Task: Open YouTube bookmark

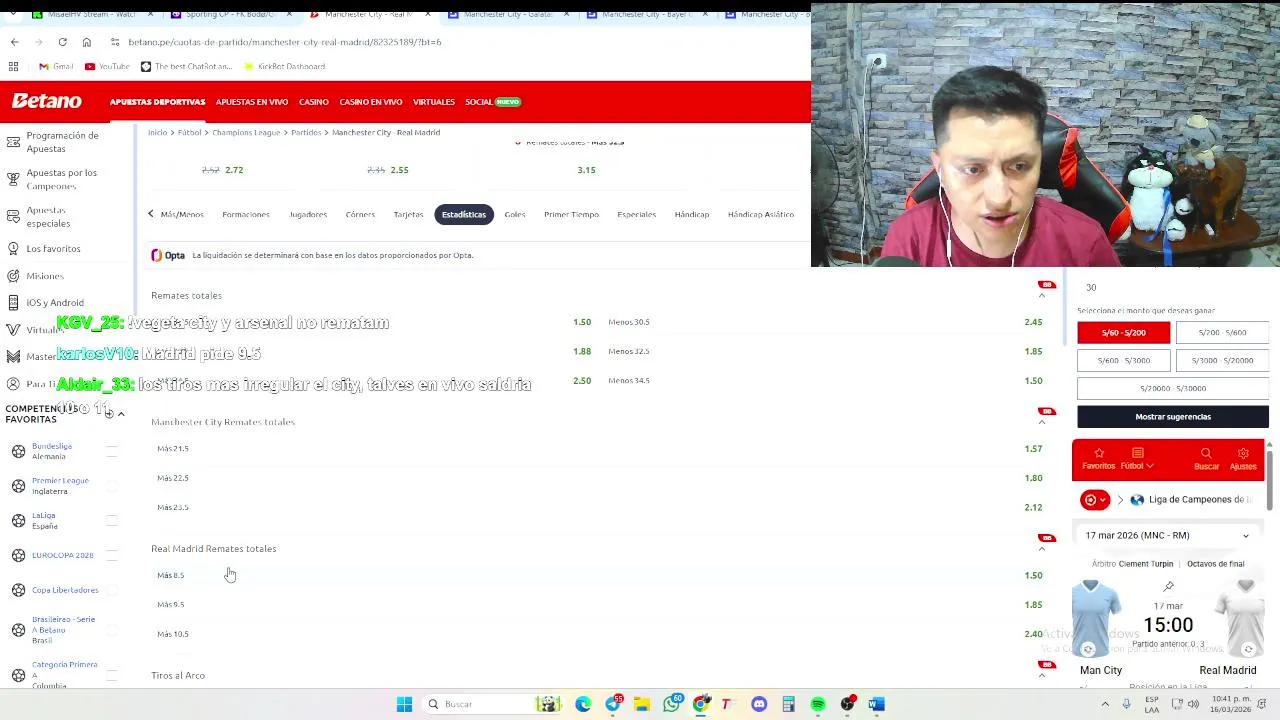Action: click(x=107, y=66)
